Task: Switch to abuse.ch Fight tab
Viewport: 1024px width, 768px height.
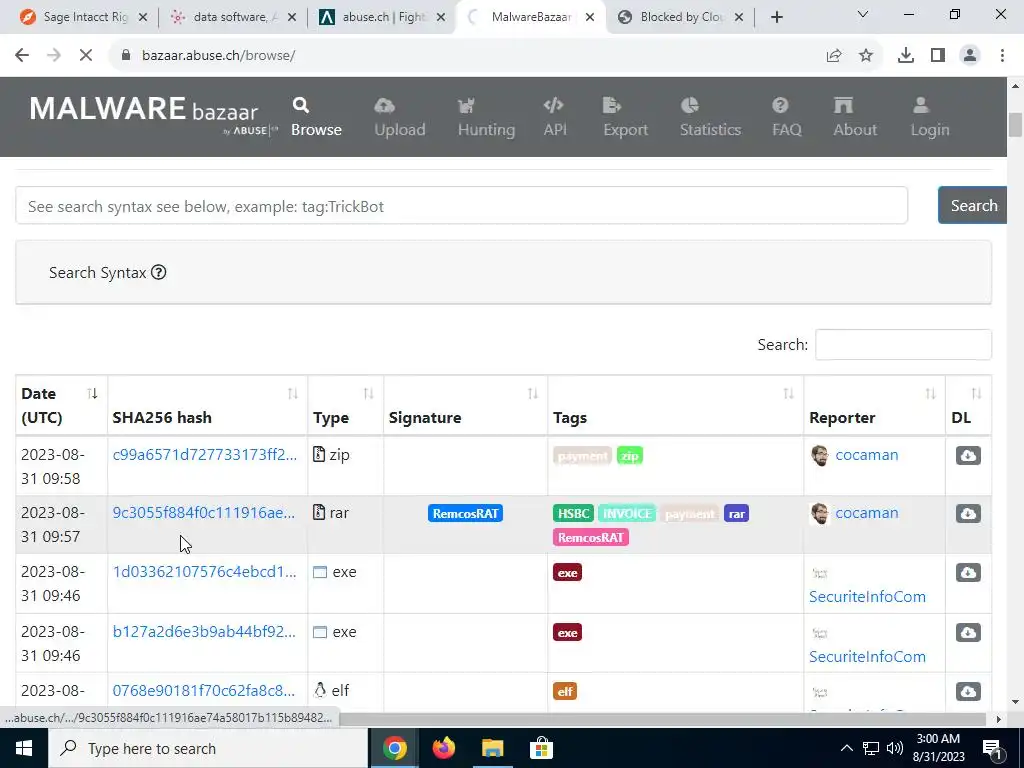Action: (382, 17)
